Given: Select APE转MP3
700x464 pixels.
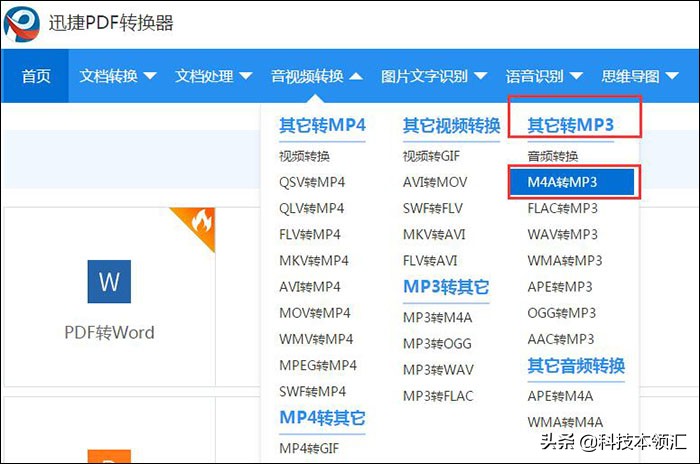Looking at the screenshot, I should point(560,287).
